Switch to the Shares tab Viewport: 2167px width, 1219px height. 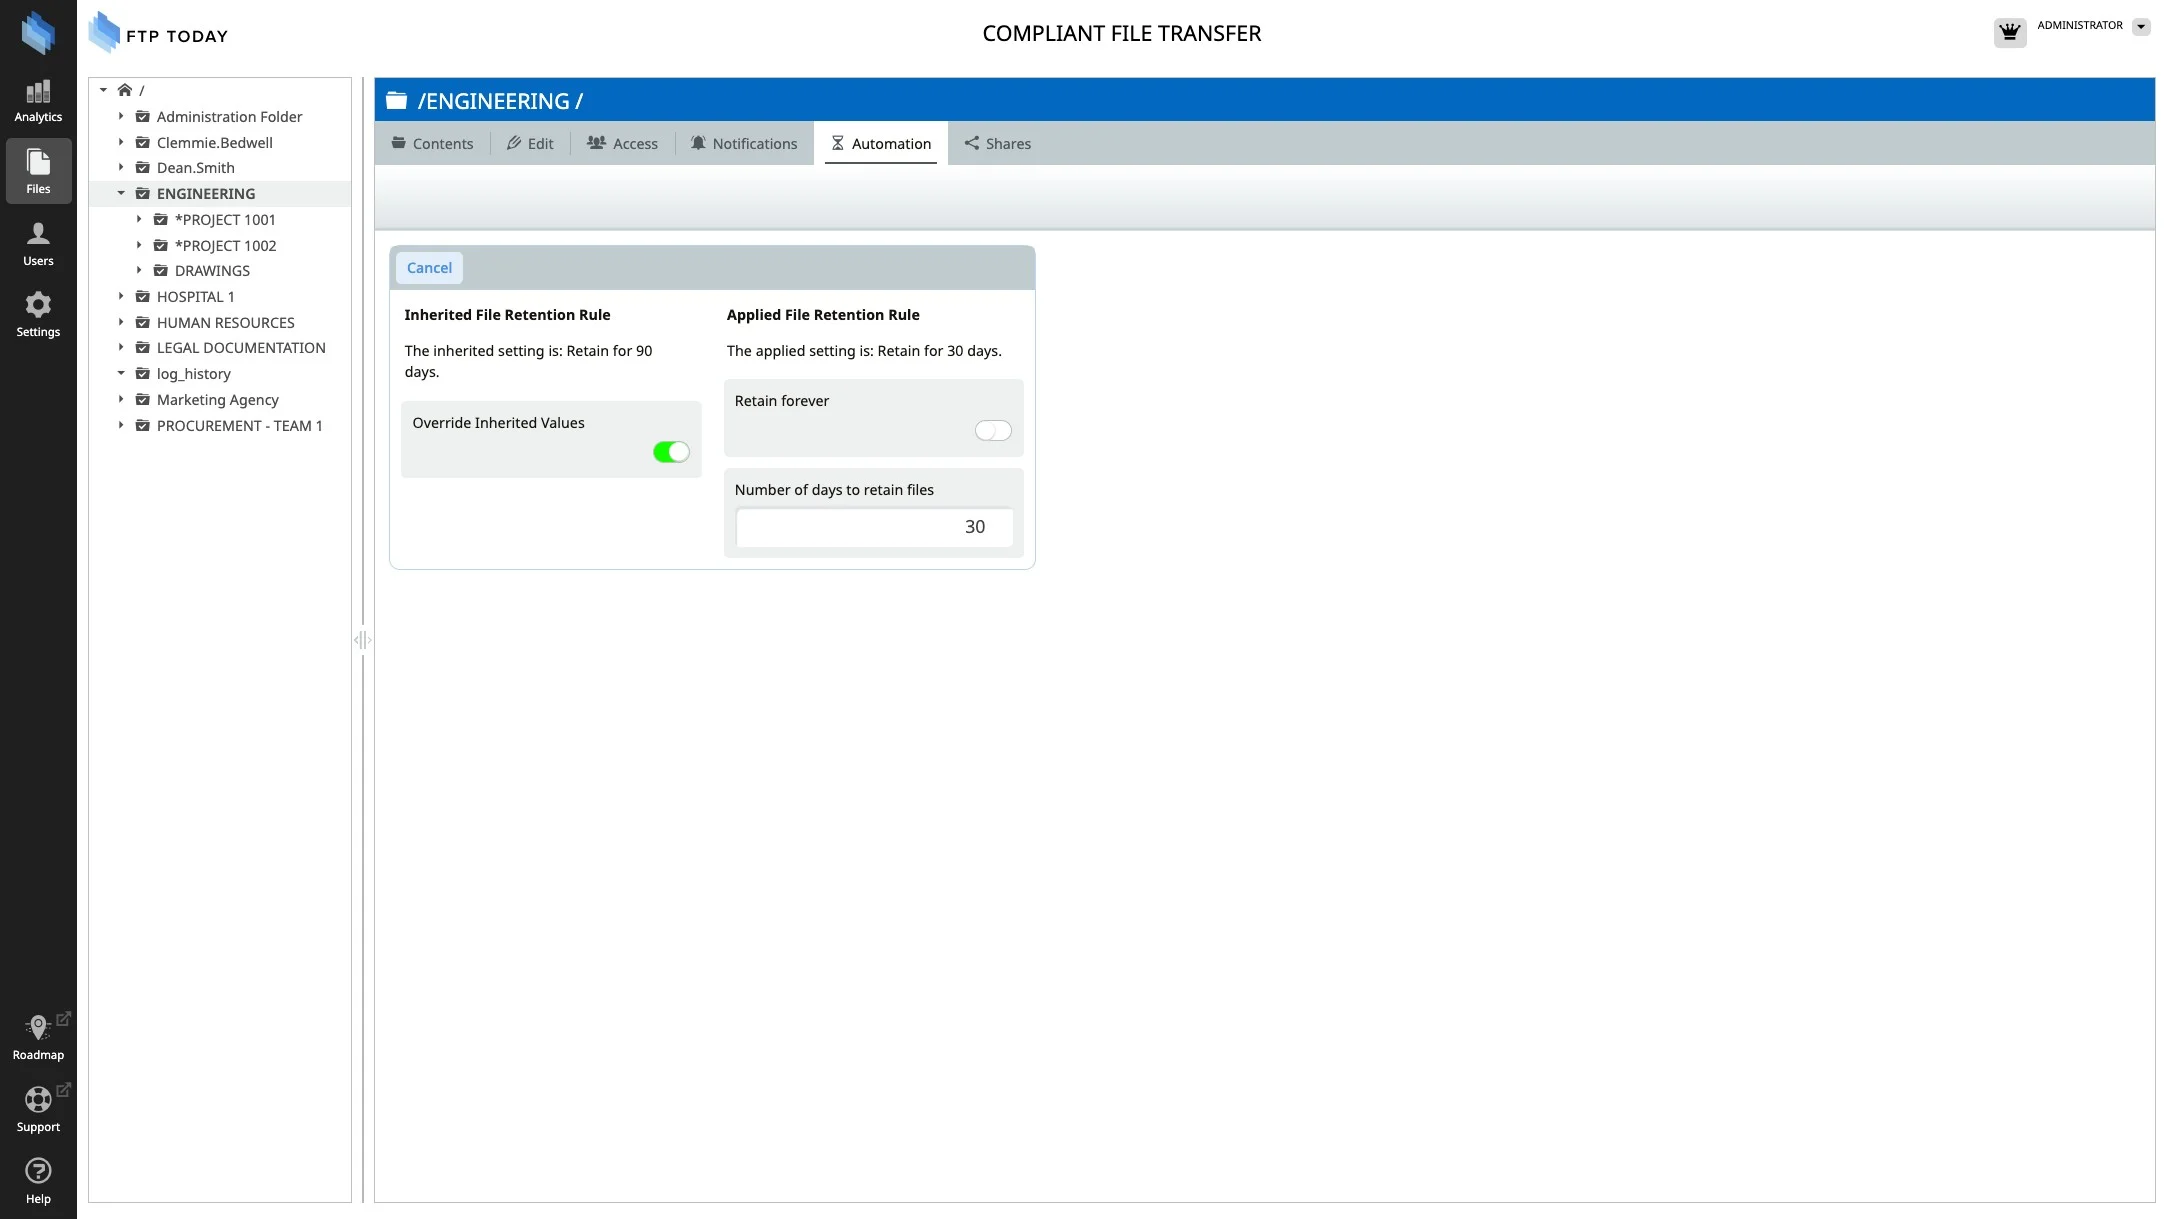click(997, 144)
